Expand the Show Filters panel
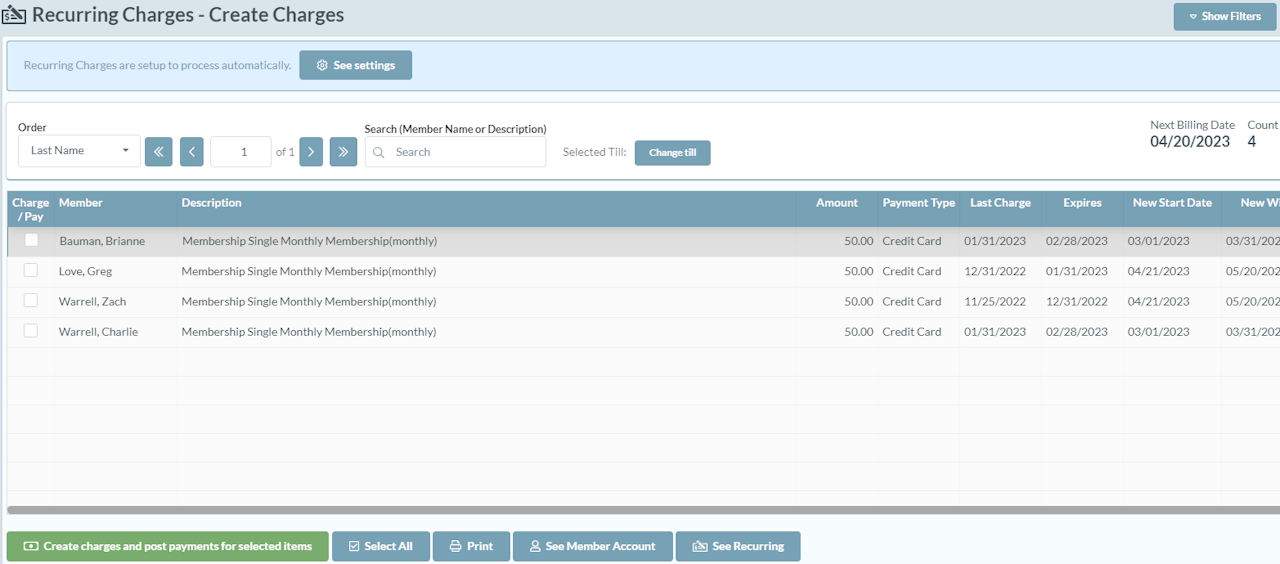Viewport: 1280px width, 564px height. (1224, 16)
